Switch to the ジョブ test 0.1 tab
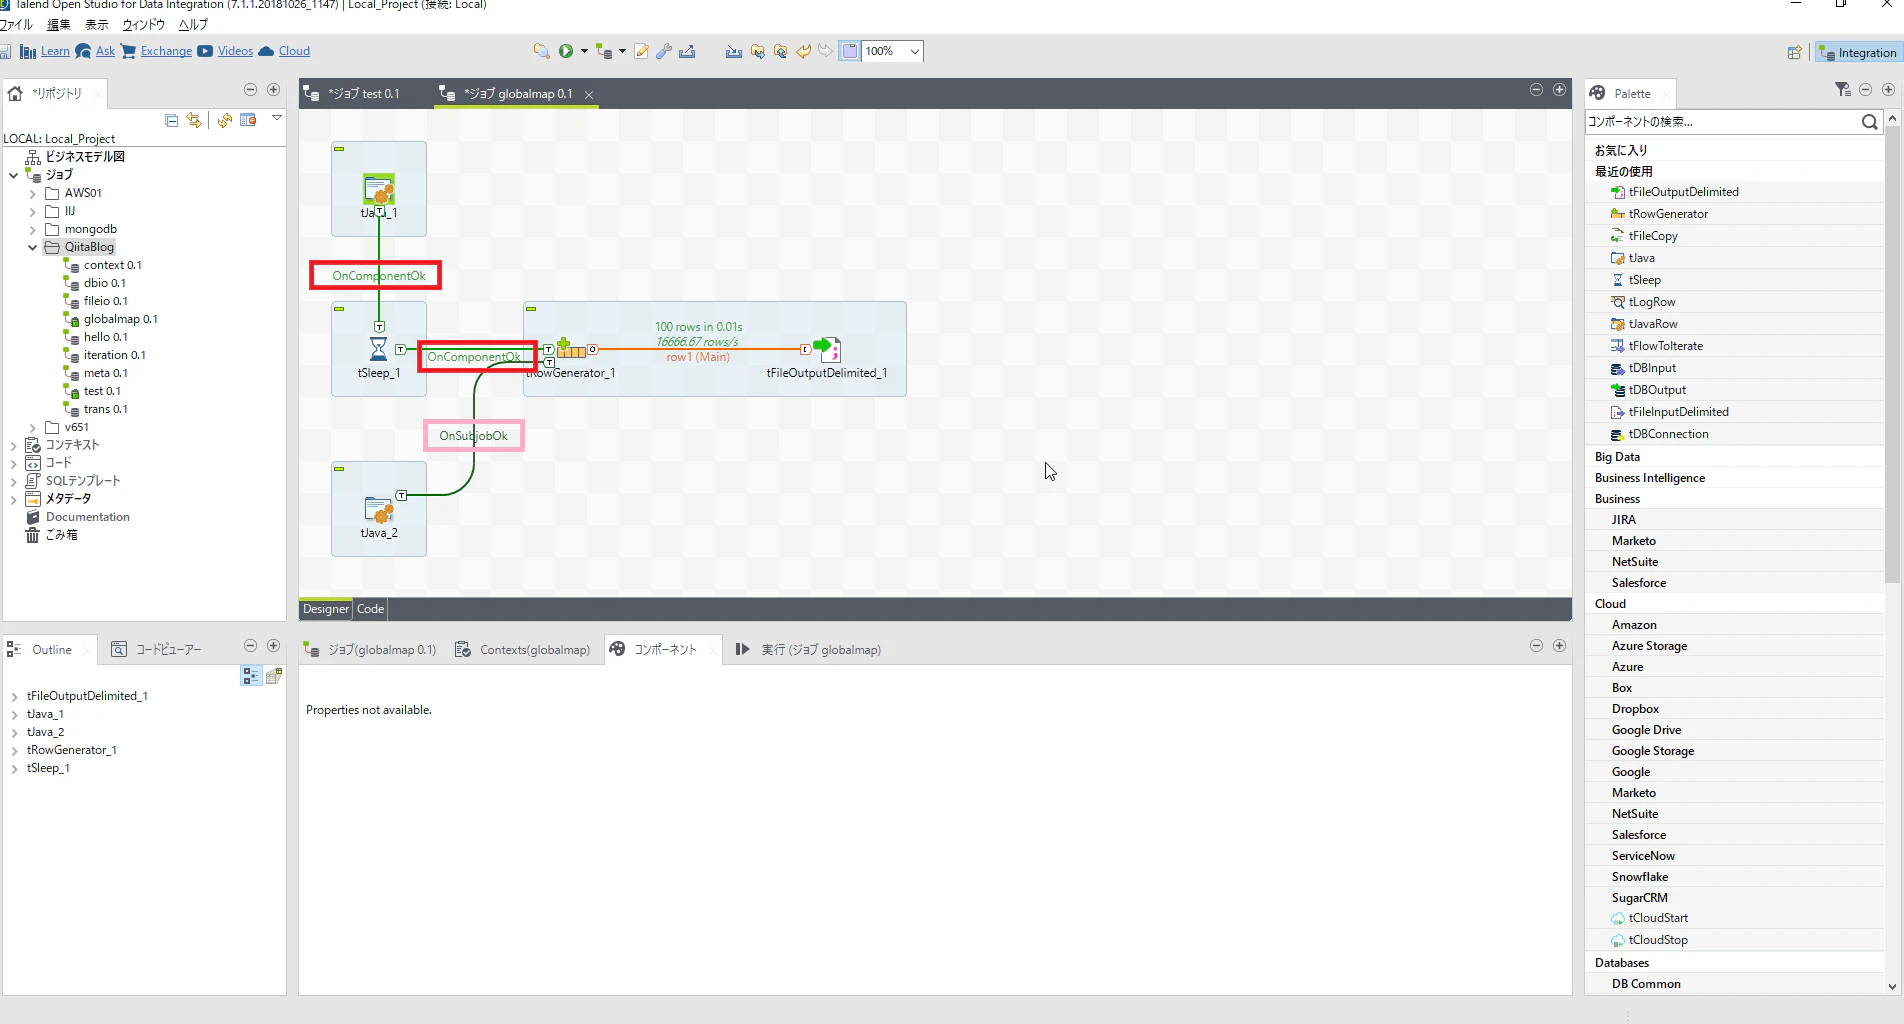Image resolution: width=1904 pixels, height=1024 pixels. tap(364, 94)
